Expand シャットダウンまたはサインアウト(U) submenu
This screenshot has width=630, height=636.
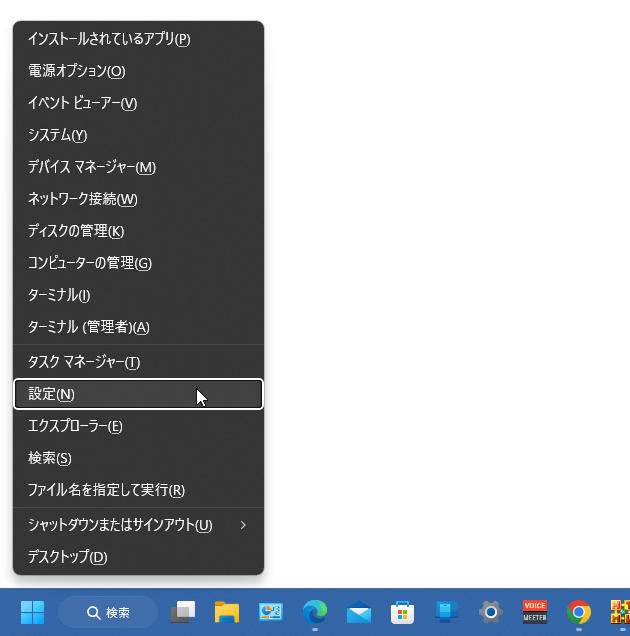pos(138,525)
